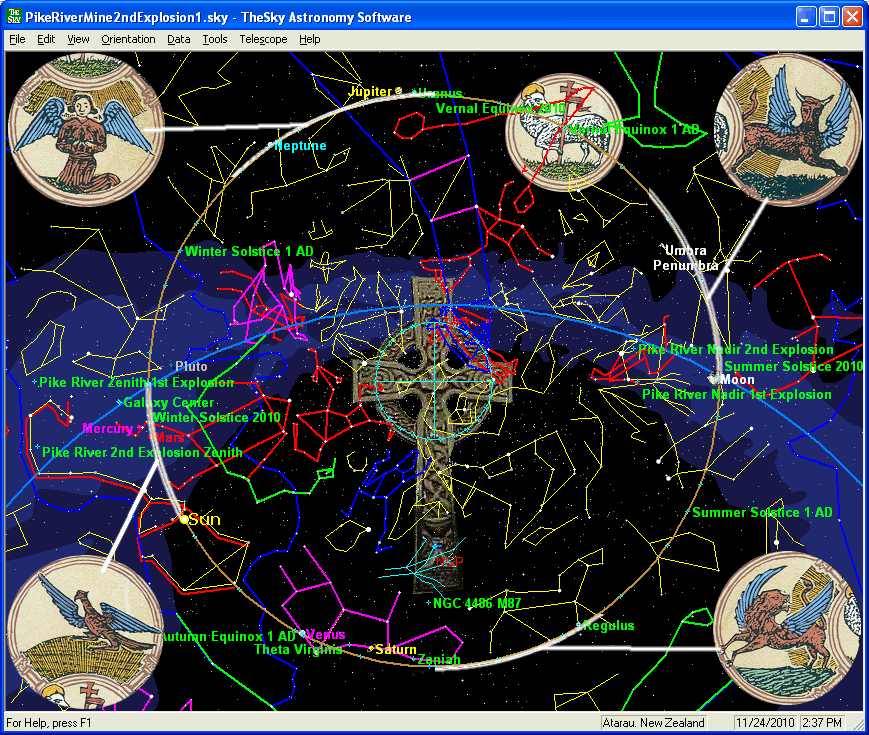Click the Atarau, New Zealand location in status bar
The image size is (869, 735).
click(654, 722)
